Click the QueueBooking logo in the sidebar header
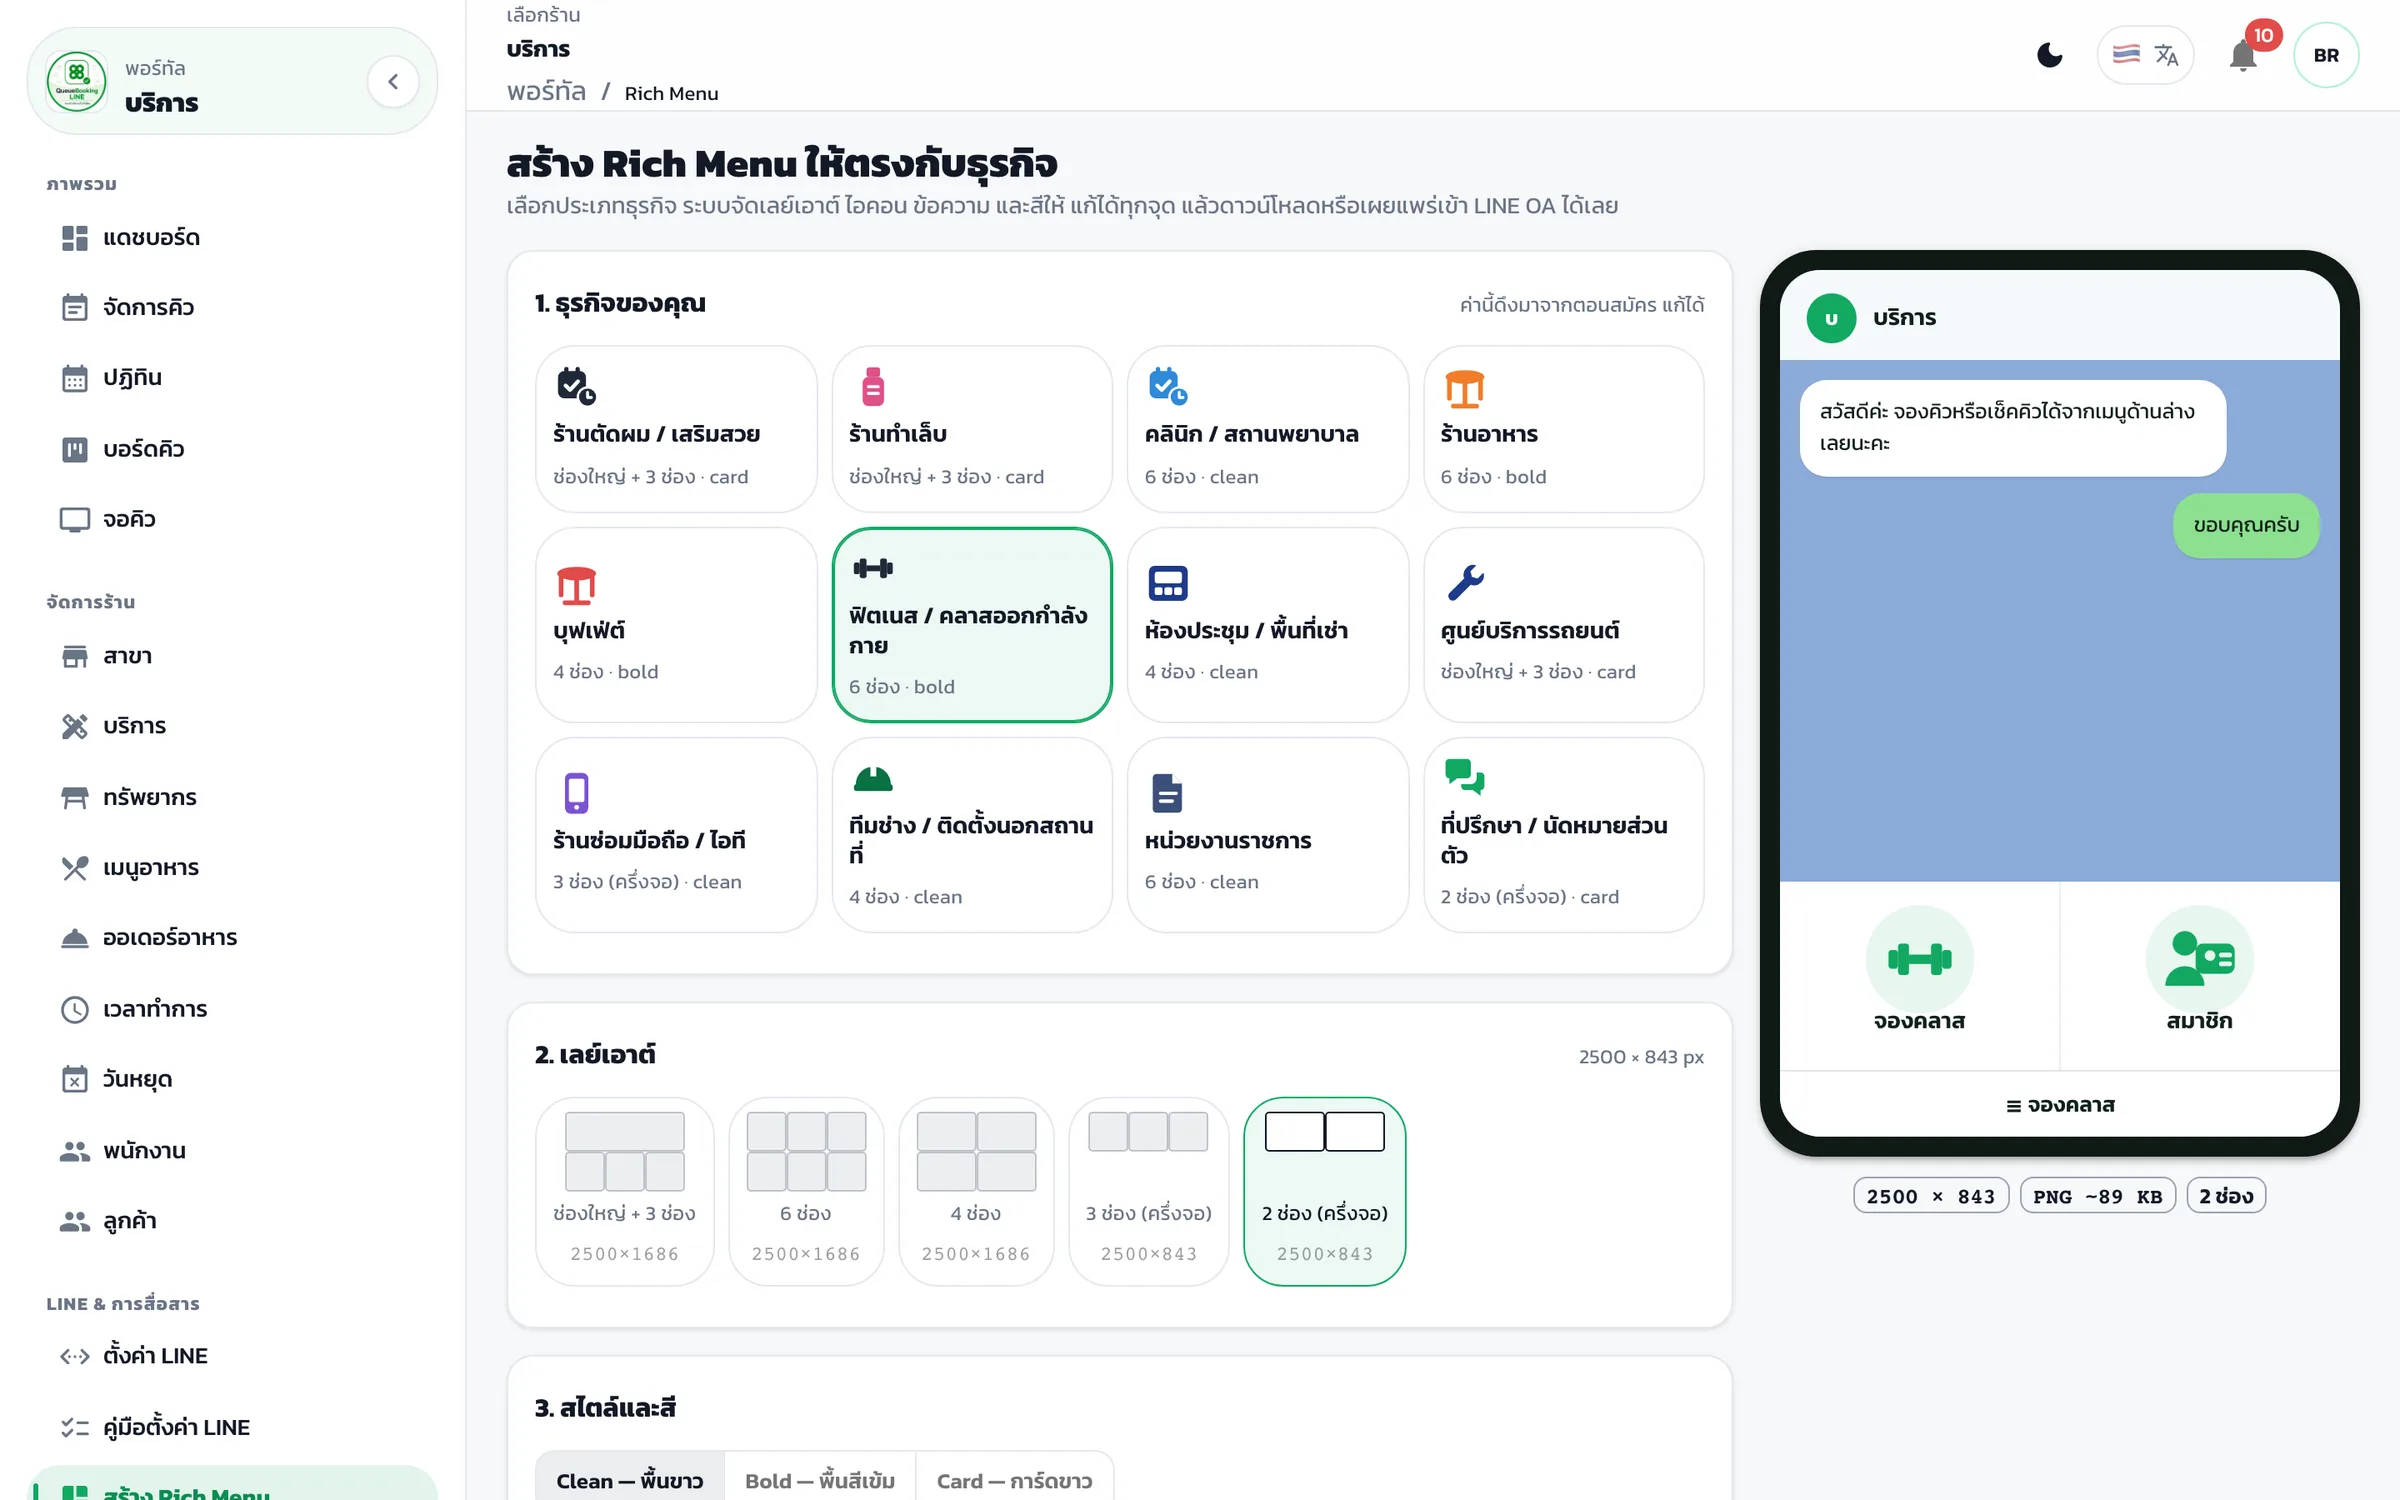 pos(77,82)
